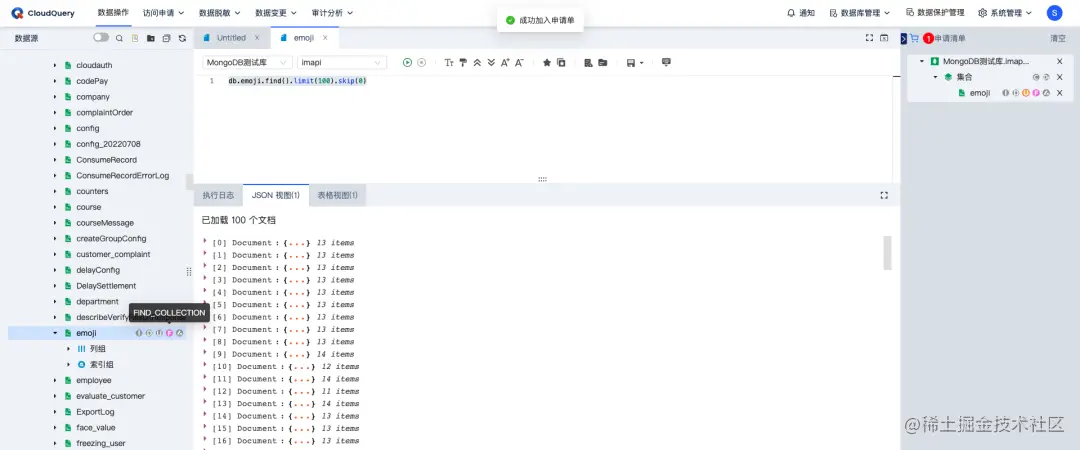Expand the results panel to fullscreen
Image resolution: width=1080 pixels, height=450 pixels.
pyautogui.click(x=884, y=196)
